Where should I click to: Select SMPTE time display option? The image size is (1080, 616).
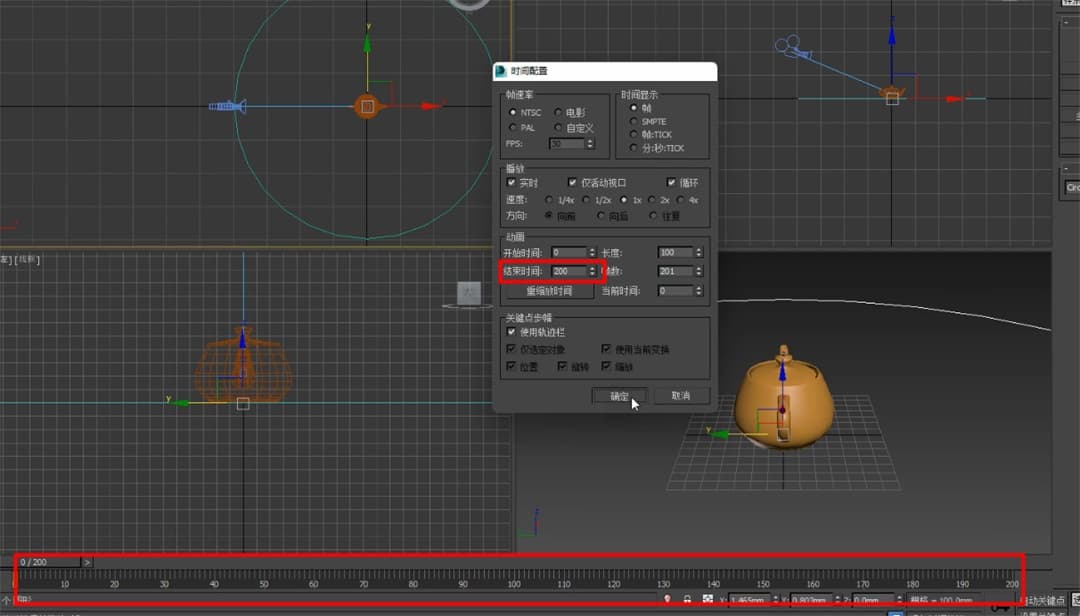pos(634,121)
